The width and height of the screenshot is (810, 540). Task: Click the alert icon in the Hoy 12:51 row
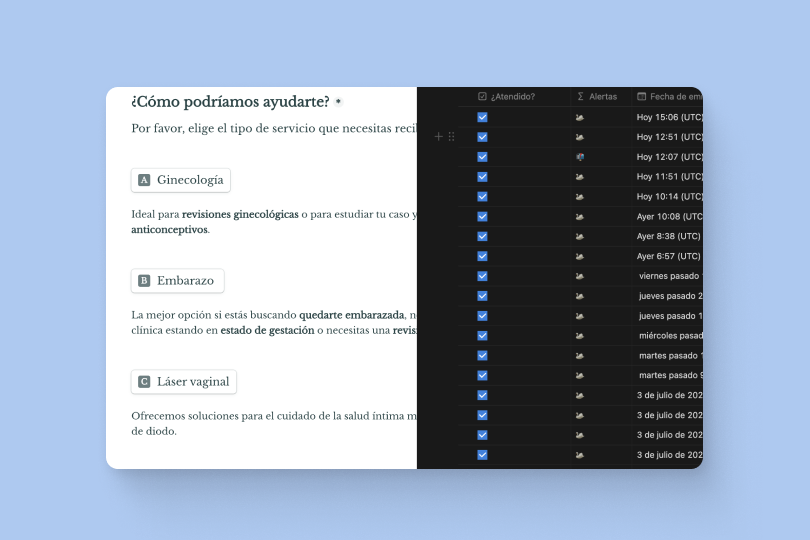pyautogui.click(x=580, y=137)
